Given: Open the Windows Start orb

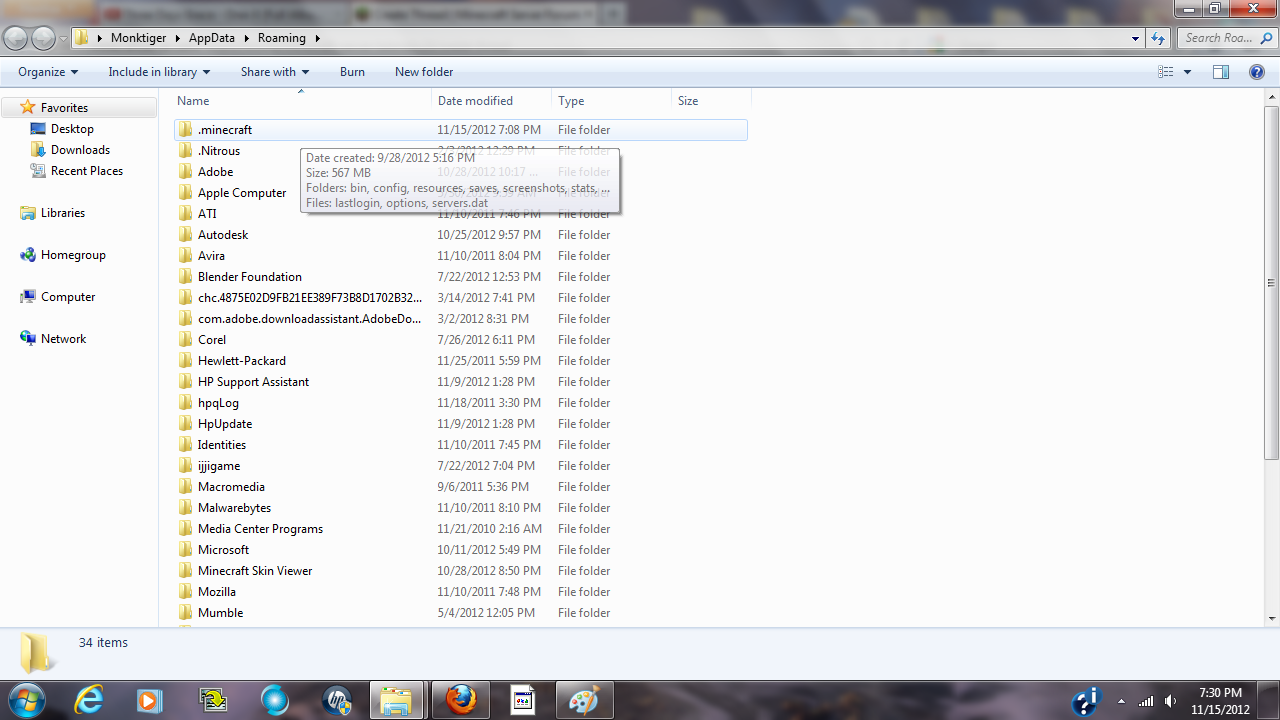Looking at the screenshot, I should tap(26, 700).
